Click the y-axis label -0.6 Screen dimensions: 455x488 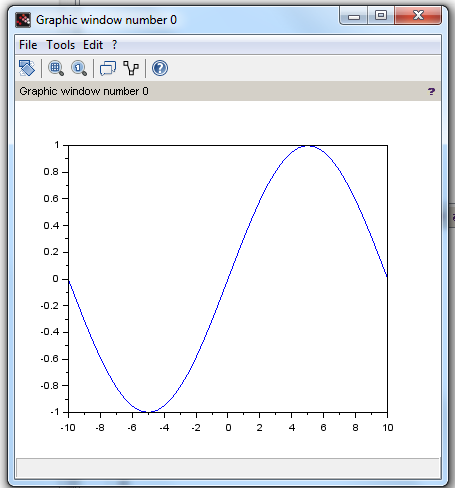[50, 359]
